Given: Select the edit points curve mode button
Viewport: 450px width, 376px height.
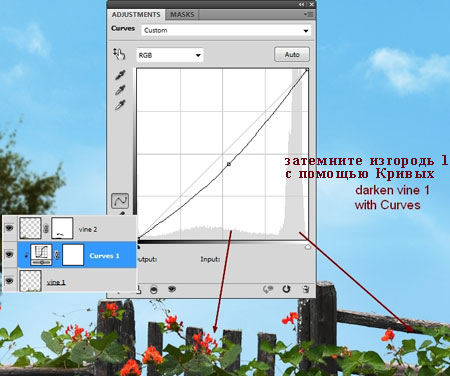Looking at the screenshot, I should click(120, 201).
